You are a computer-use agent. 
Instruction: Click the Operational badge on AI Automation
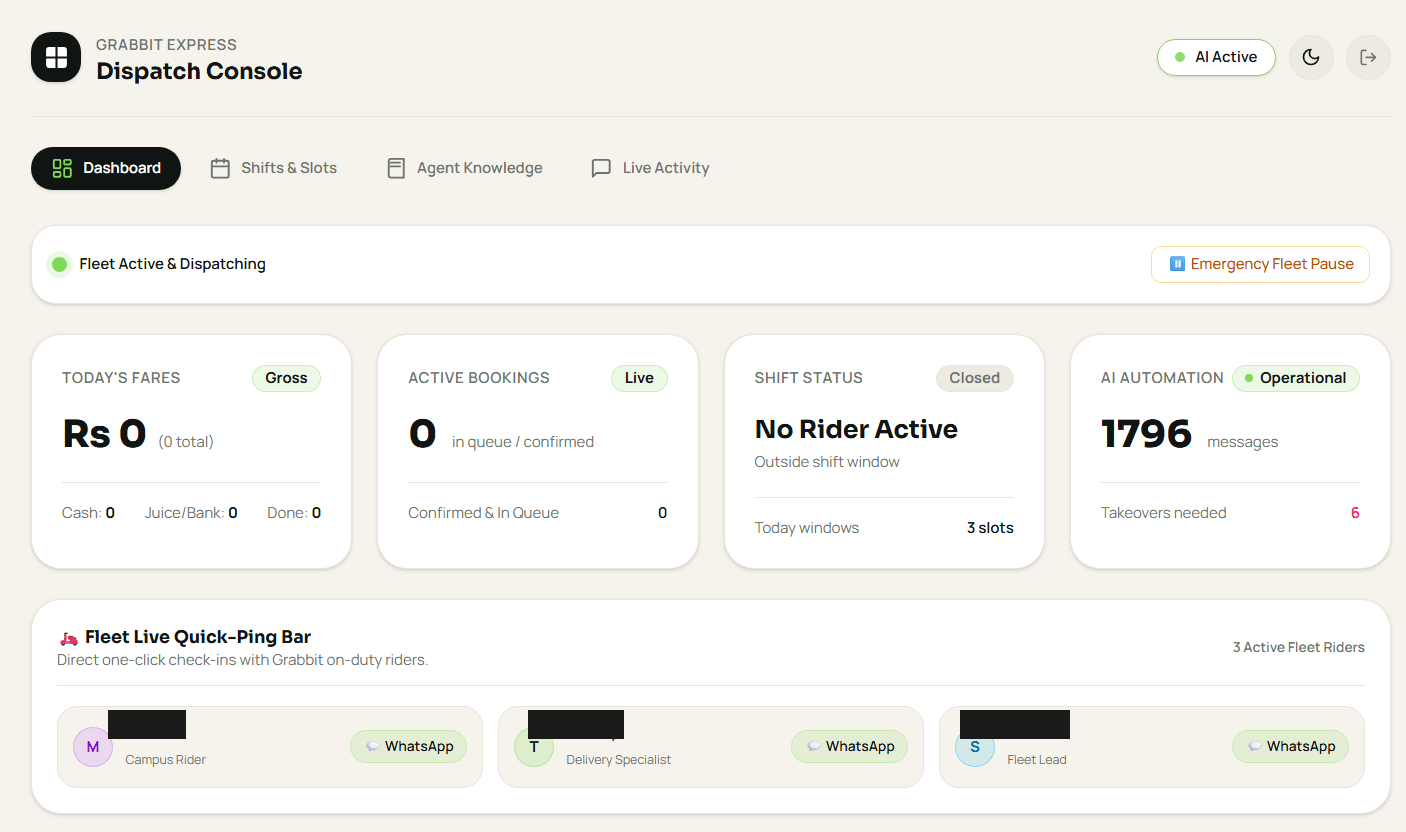[1296, 378]
